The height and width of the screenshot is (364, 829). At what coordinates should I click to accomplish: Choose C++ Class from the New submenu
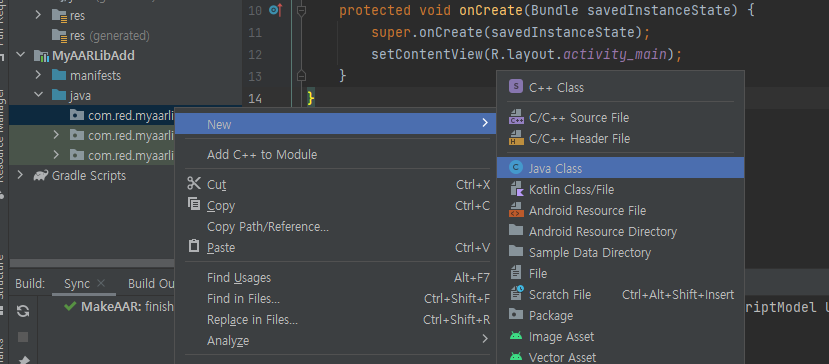pos(621,87)
